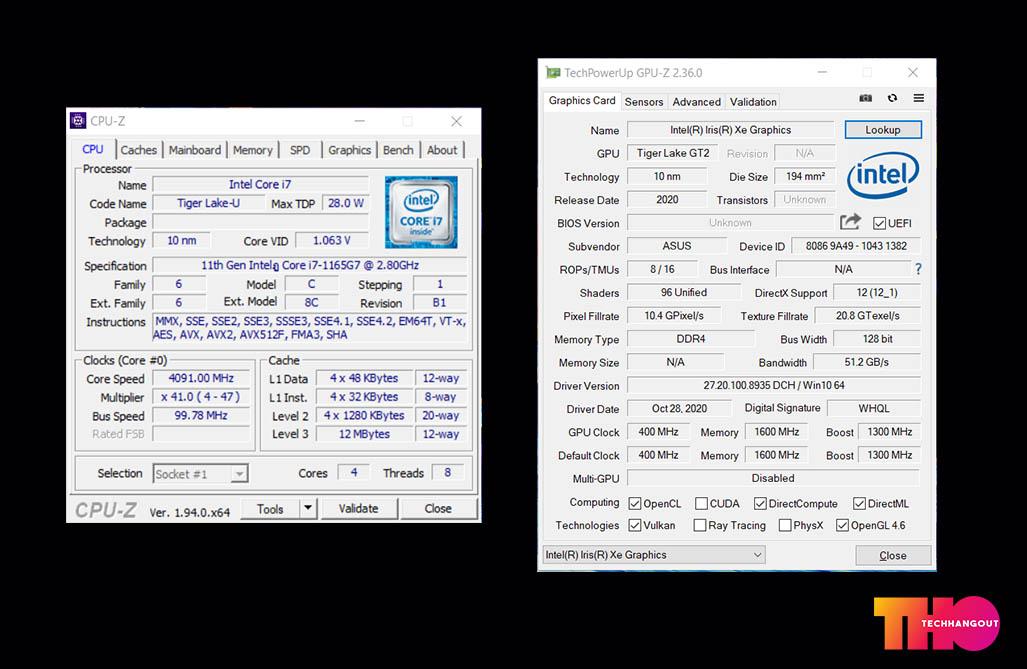Click the Tools button in CPU-Z

click(270, 508)
